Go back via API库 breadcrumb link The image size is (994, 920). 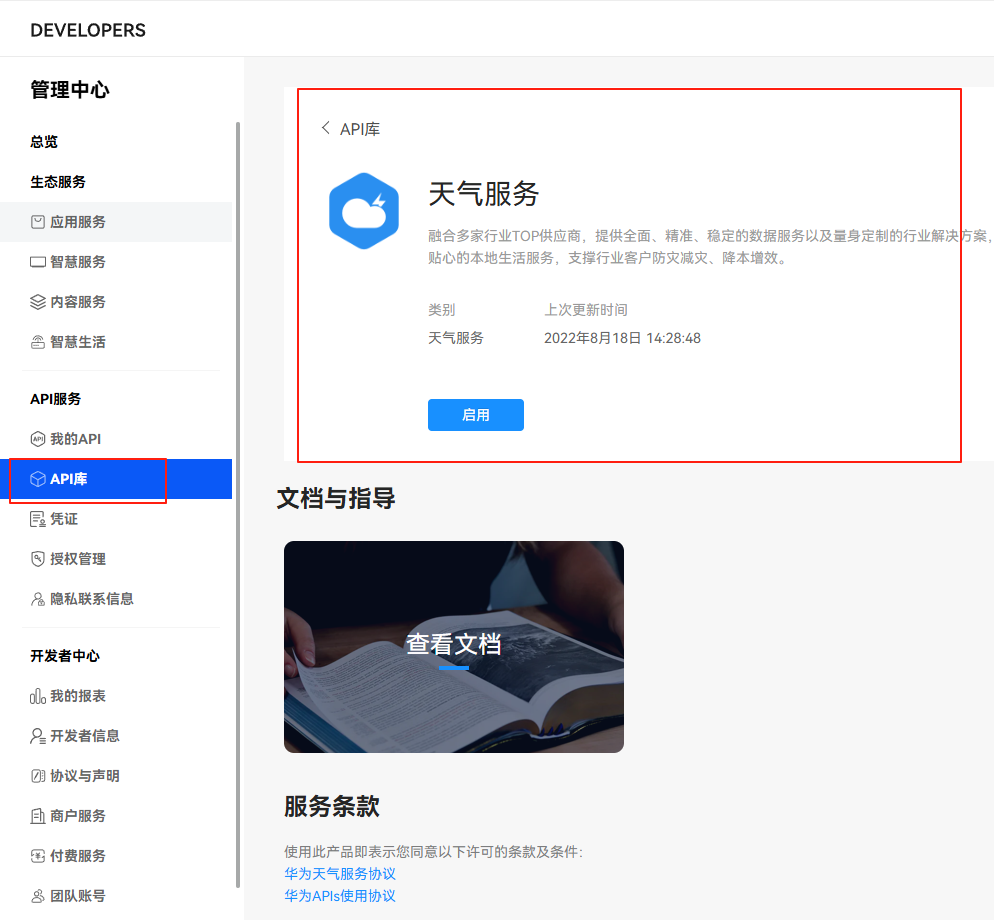pyautogui.click(x=360, y=129)
